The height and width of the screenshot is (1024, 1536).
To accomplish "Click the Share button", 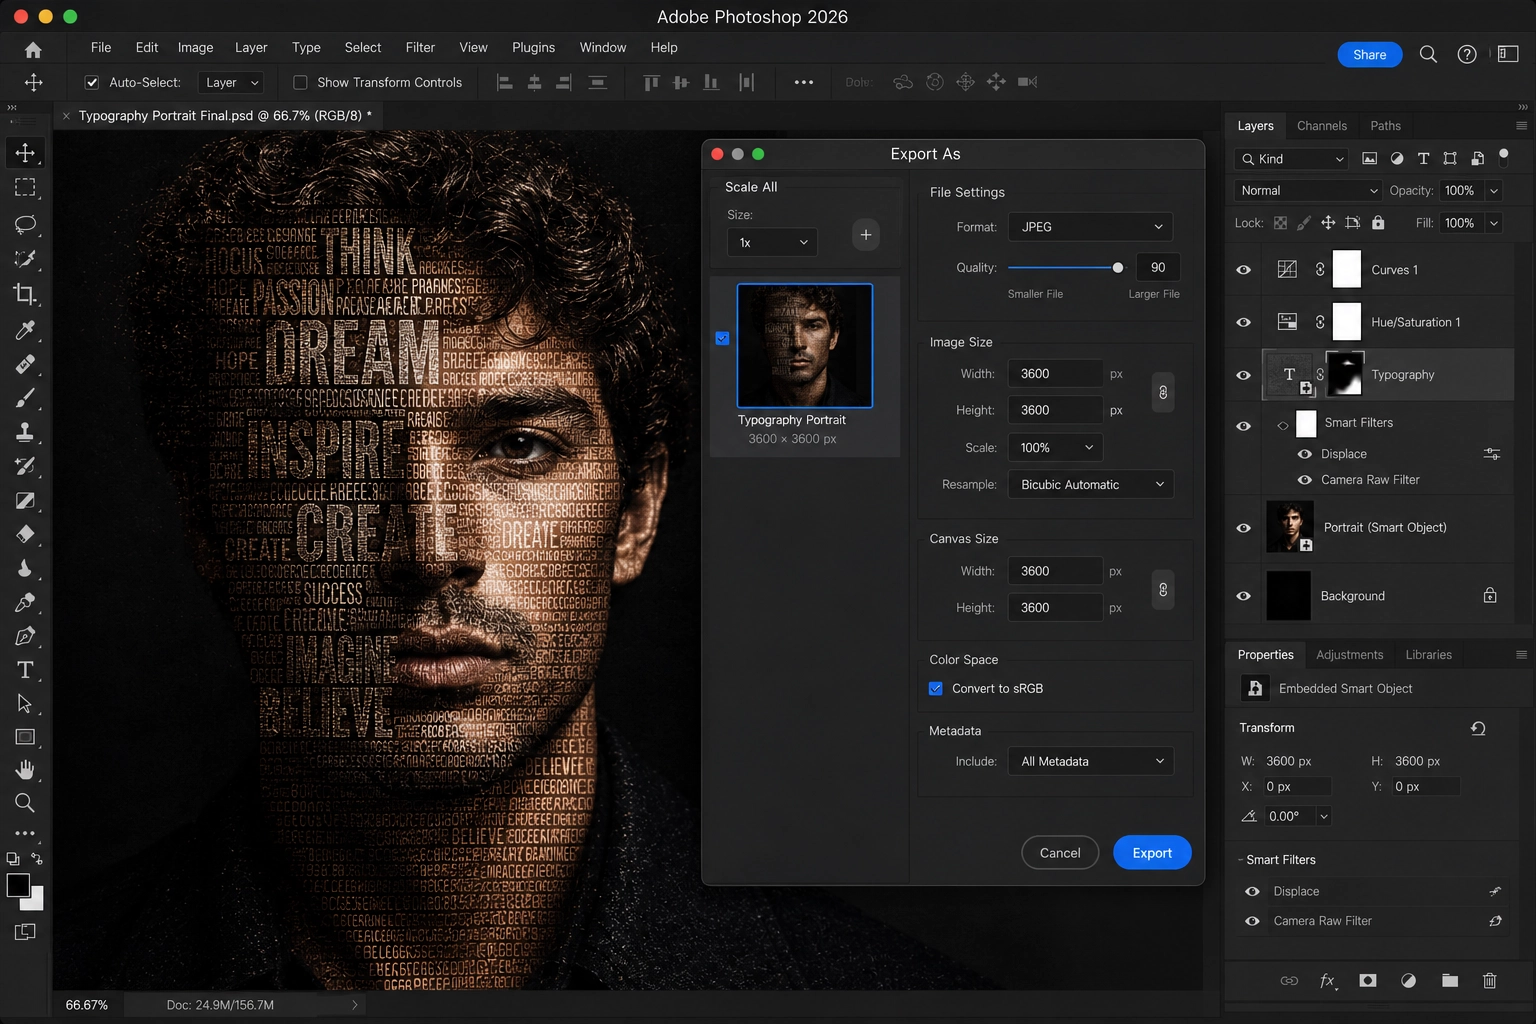I will tap(1369, 55).
